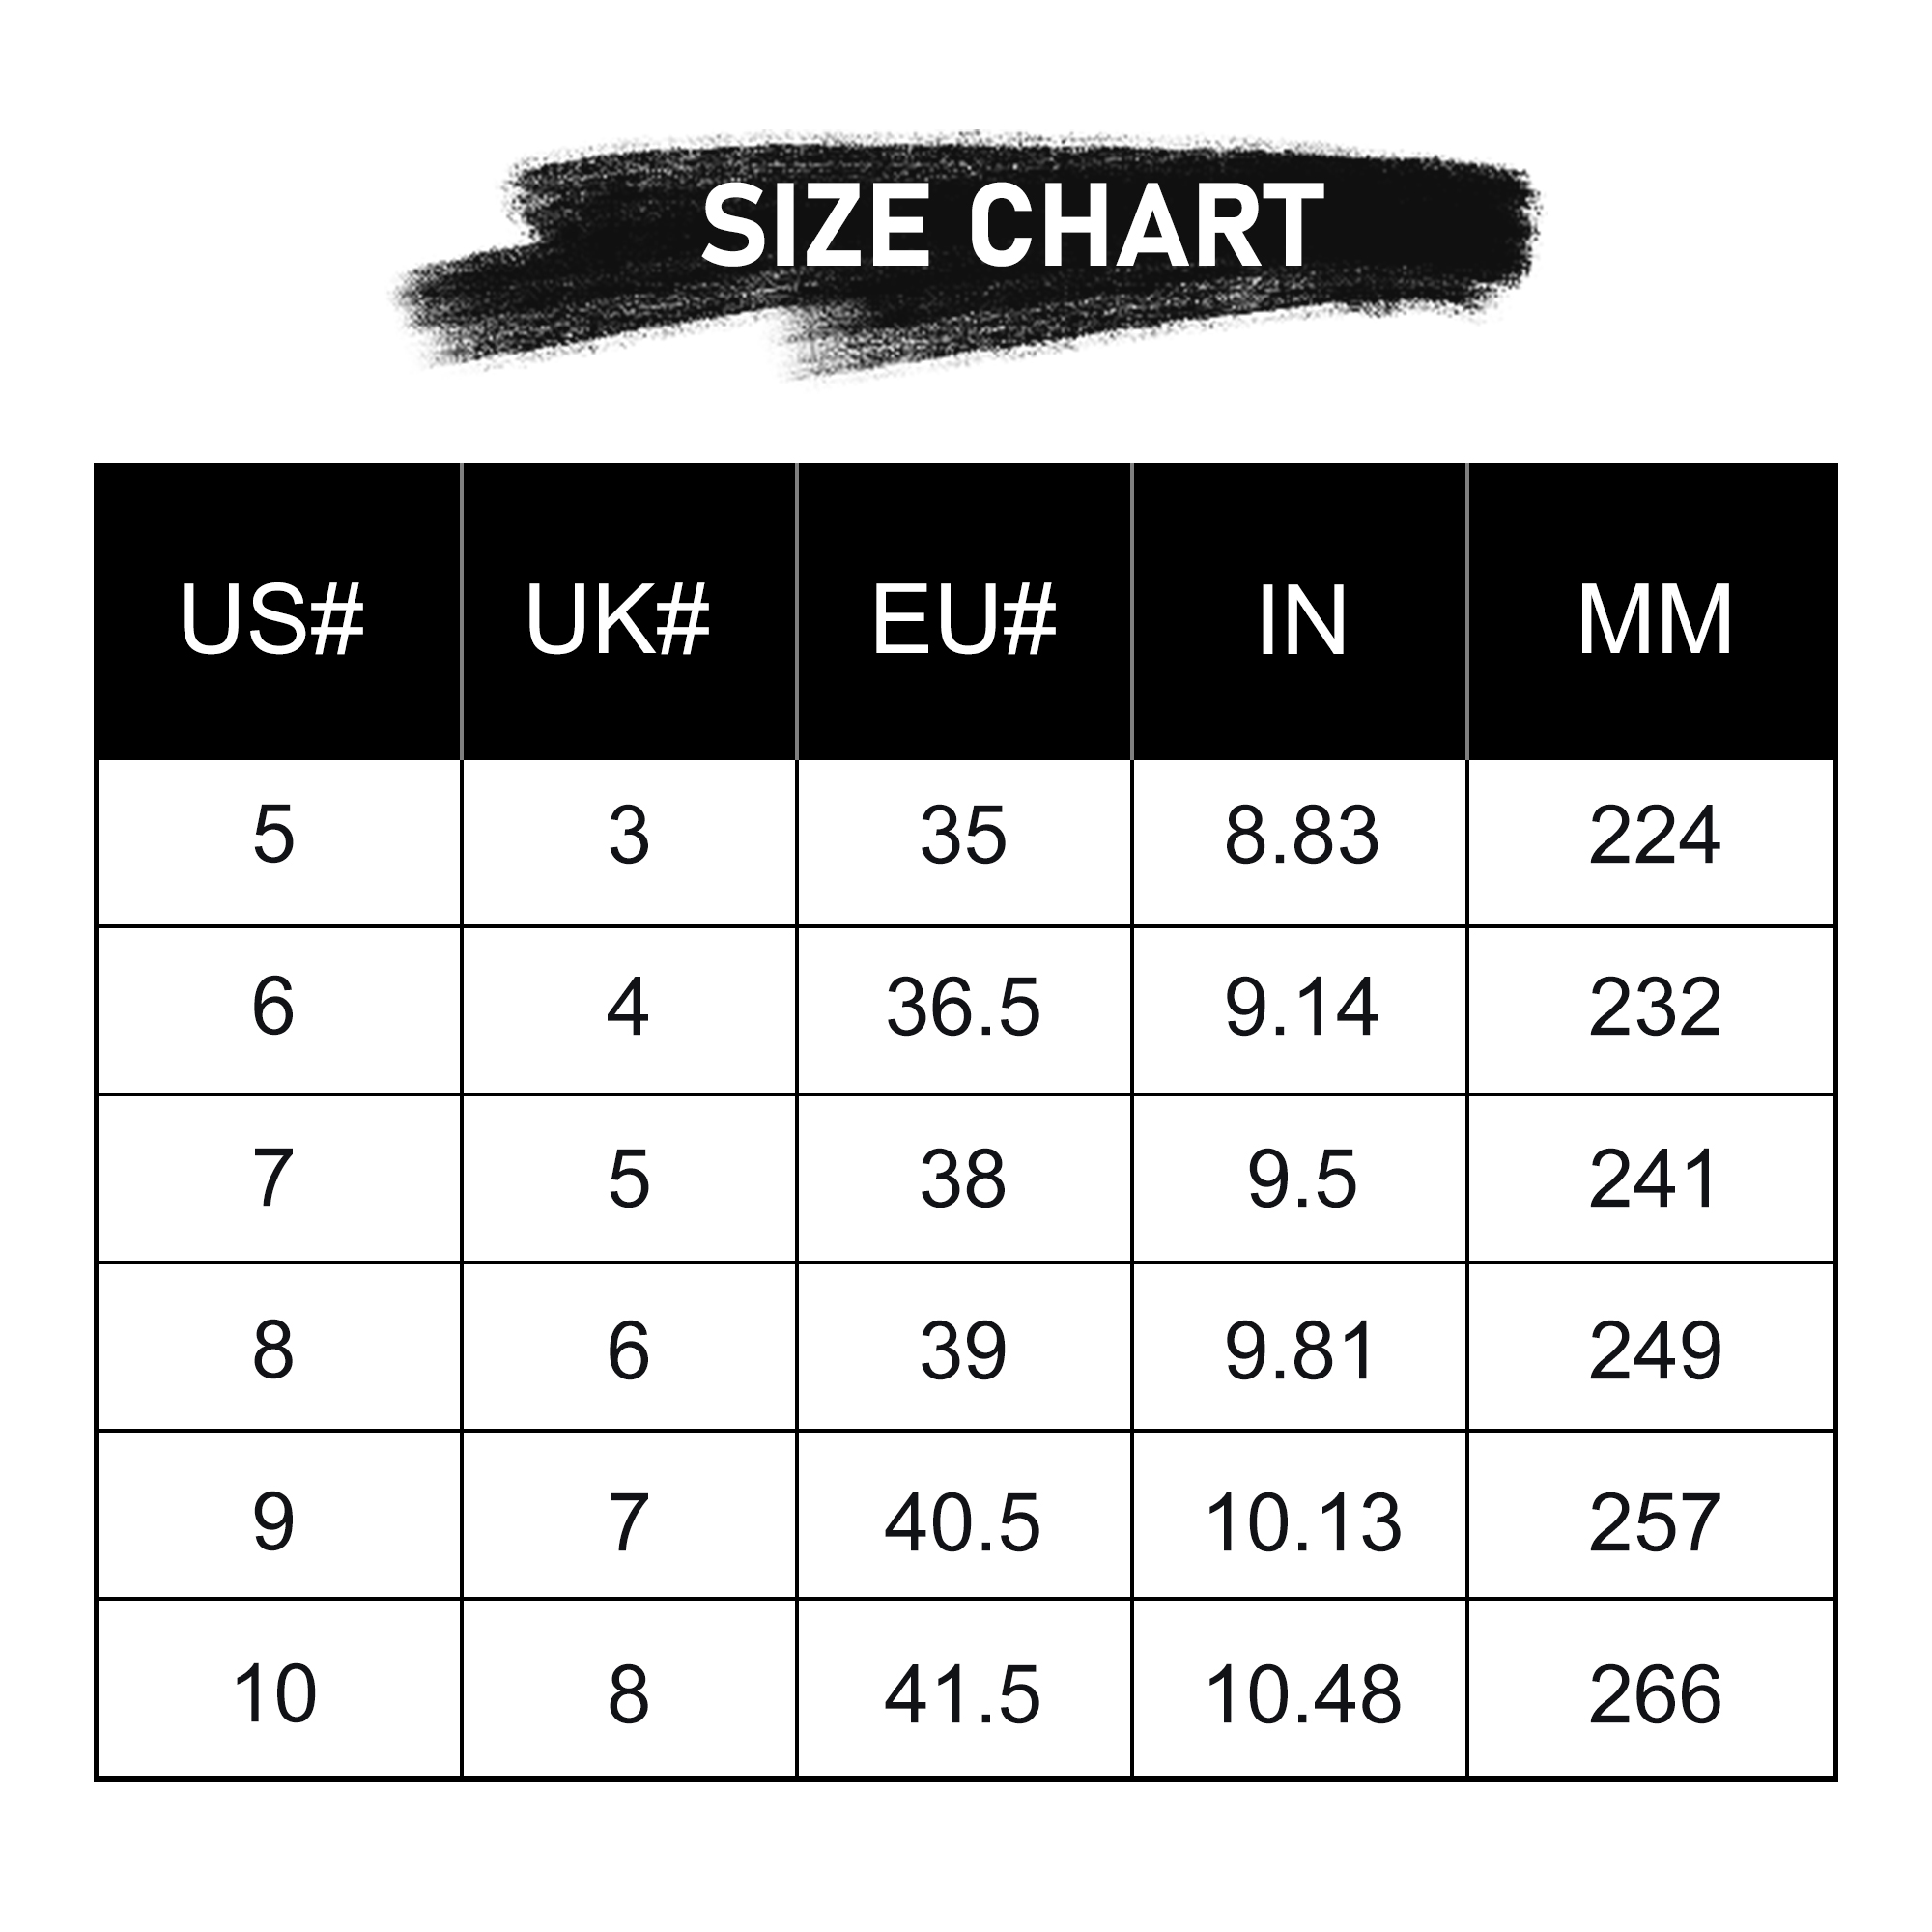Image resolution: width=1932 pixels, height=1932 pixels.
Task: Click the 224 millimeter cell
Action: (x=1654, y=836)
